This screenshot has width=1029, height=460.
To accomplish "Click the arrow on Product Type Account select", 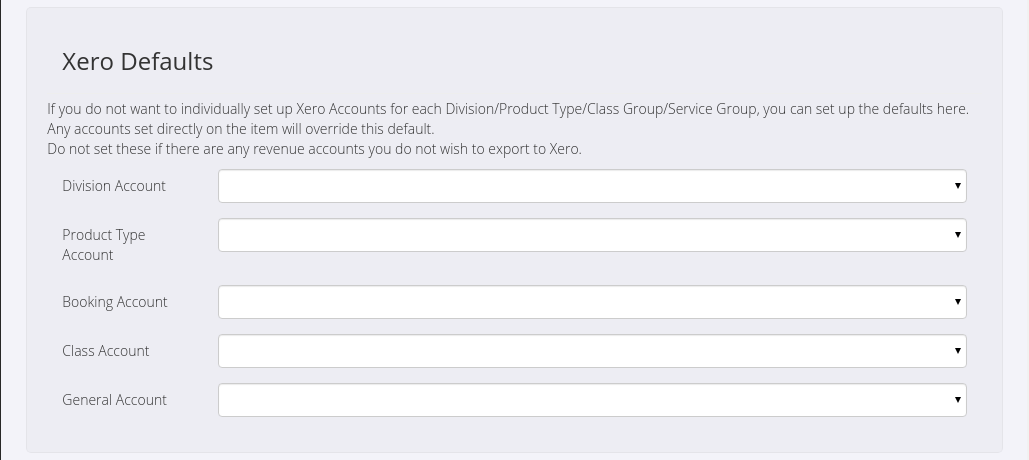I will (x=957, y=235).
